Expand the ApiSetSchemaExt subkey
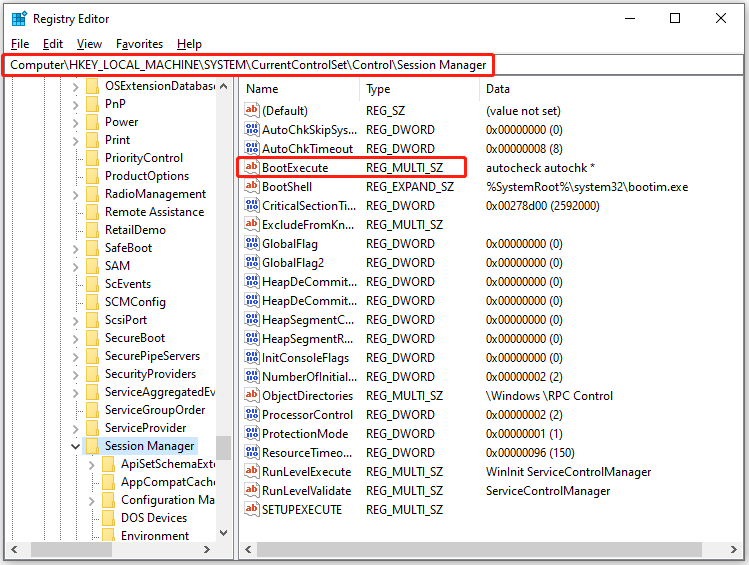The height and width of the screenshot is (565, 749). tap(92, 464)
